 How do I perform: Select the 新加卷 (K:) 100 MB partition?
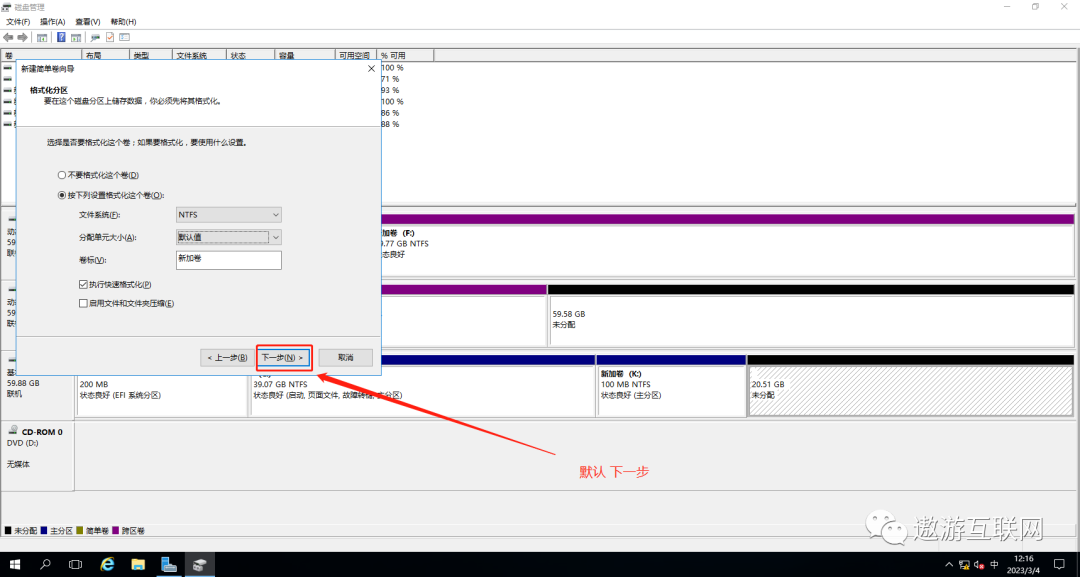click(x=671, y=391)
